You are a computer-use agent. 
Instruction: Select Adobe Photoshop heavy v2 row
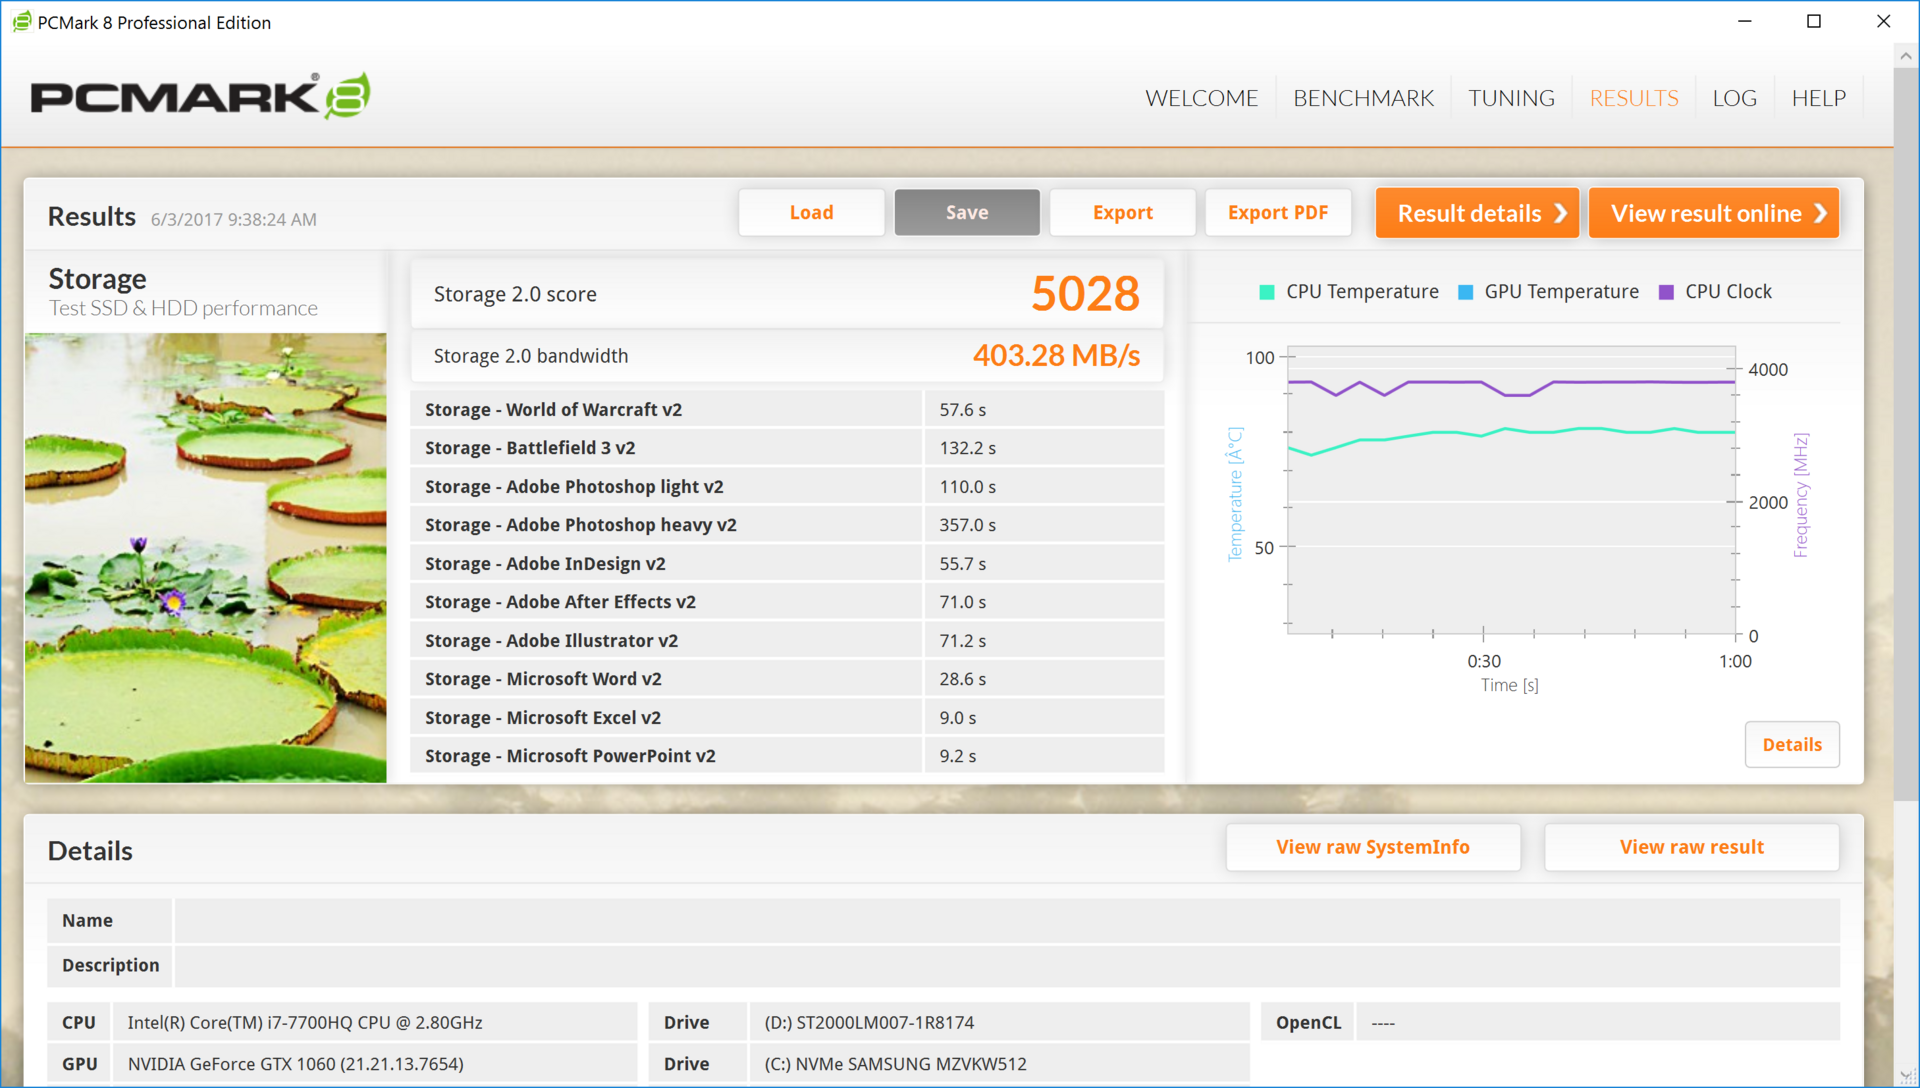(x=787, y=525)
